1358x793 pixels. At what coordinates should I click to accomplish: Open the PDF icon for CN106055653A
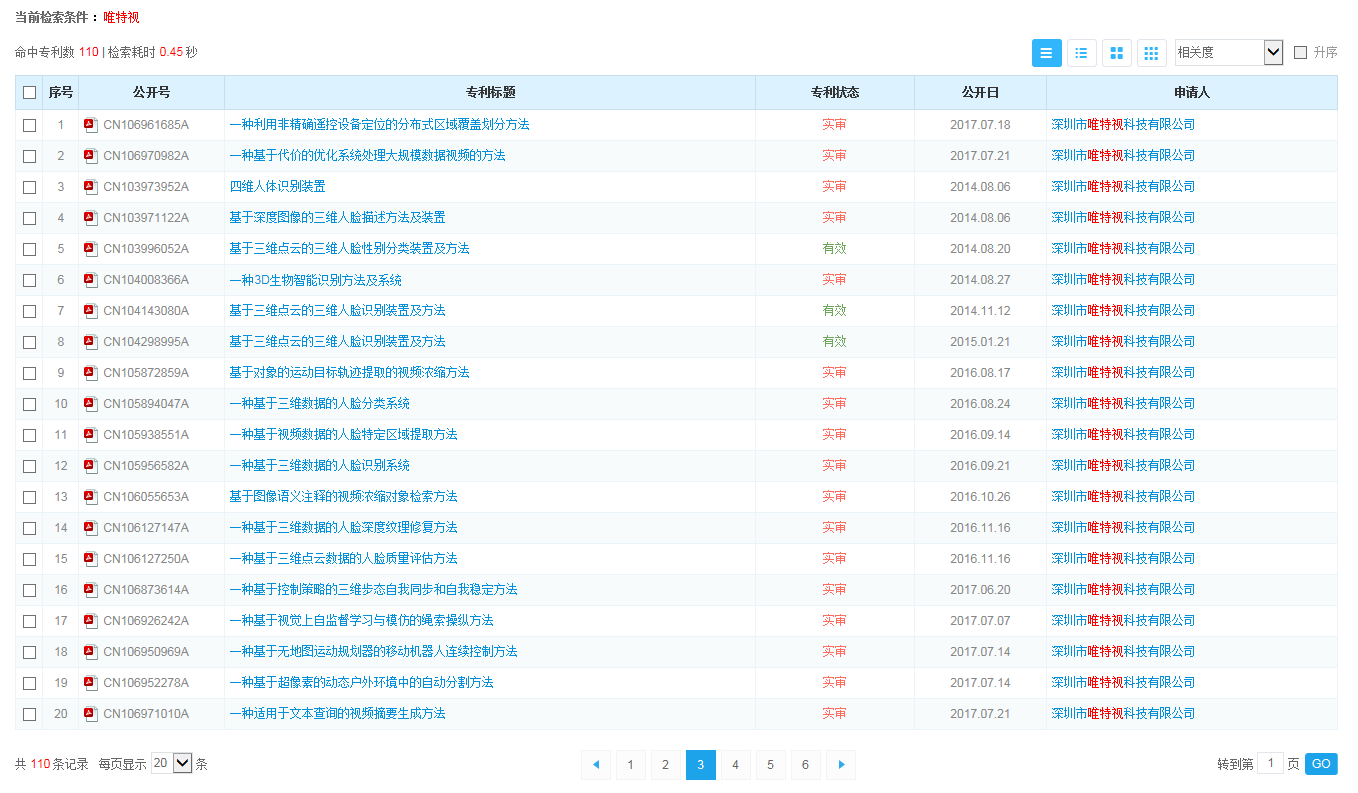[x=91, y=497]
